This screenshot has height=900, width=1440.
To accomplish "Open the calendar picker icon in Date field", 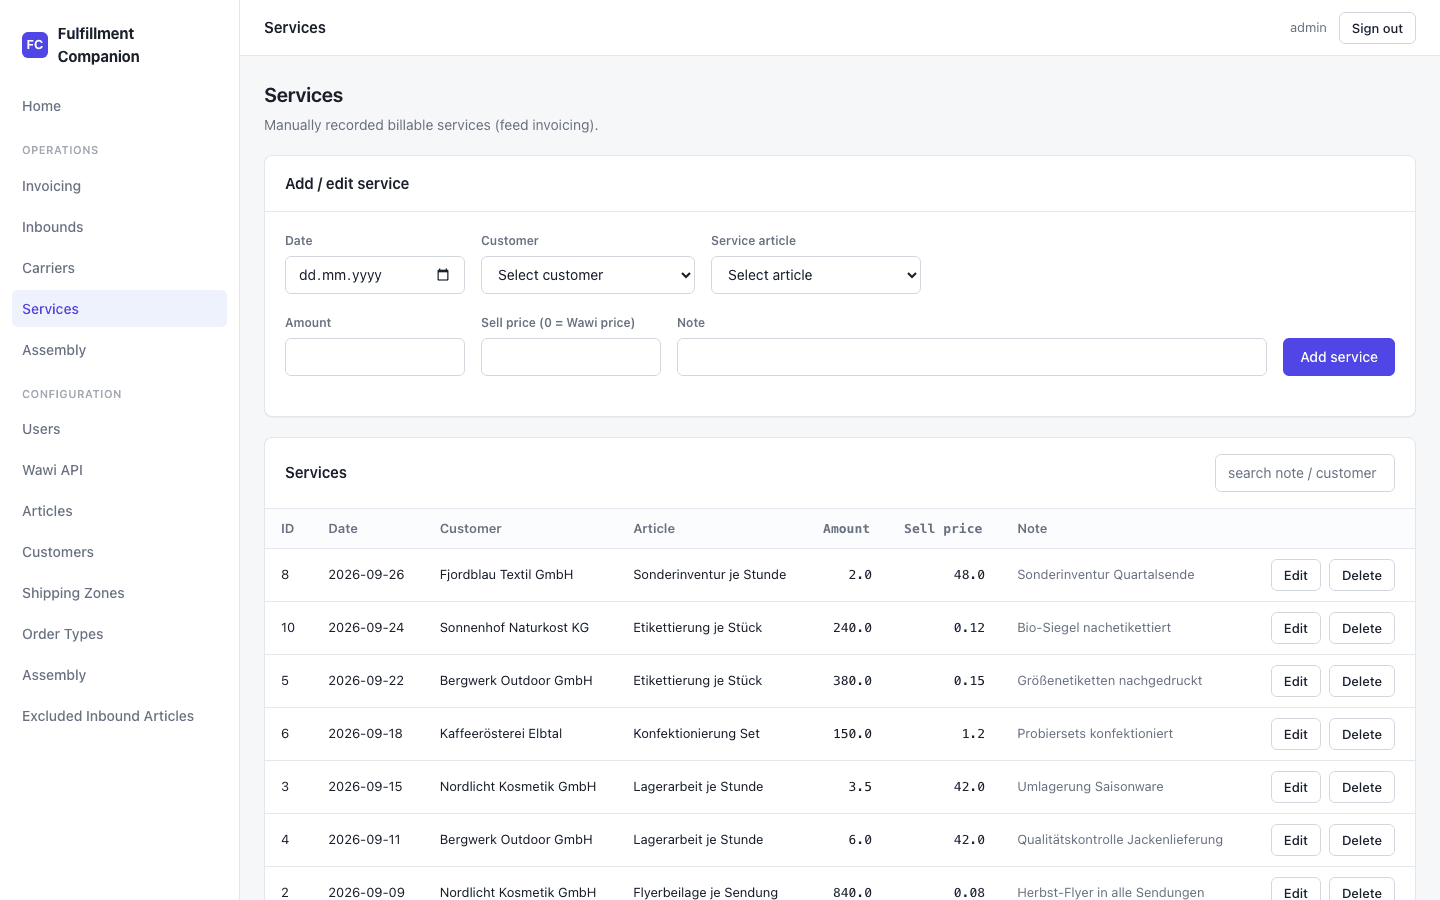I will click(443, 275).
